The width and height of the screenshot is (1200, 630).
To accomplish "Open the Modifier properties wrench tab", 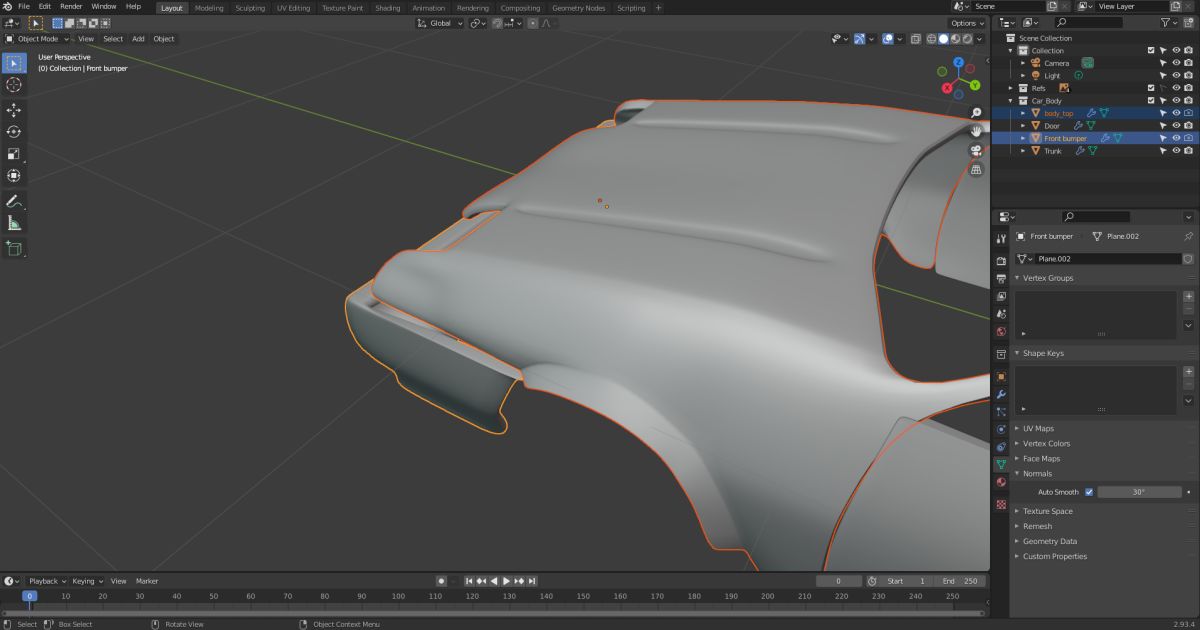I will (1001, 395).
